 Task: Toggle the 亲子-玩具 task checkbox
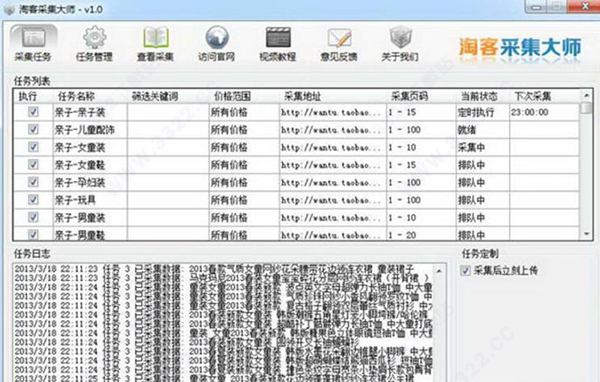point(33,200)
